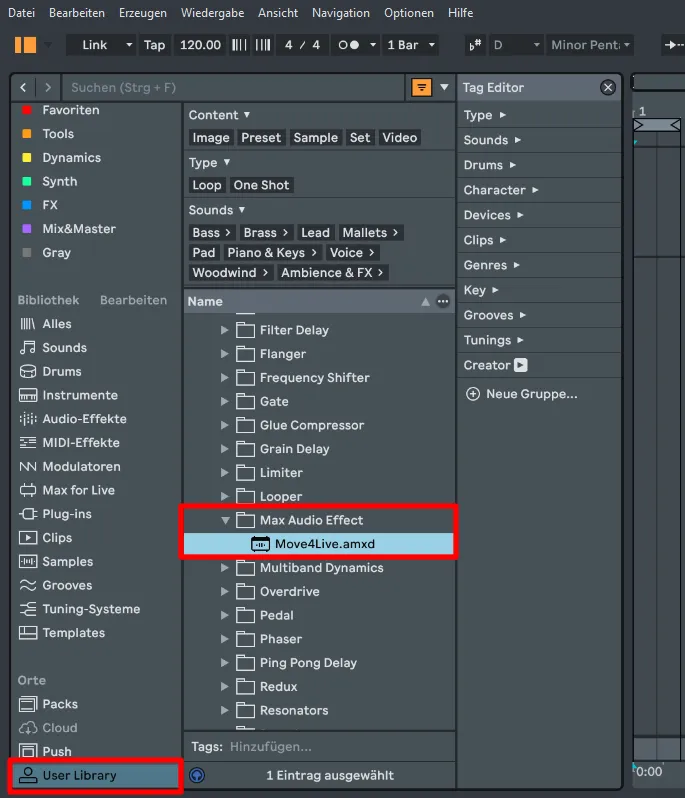Open the Tuning-Systeme category
The image size is (685, 798).
point(91,609)
